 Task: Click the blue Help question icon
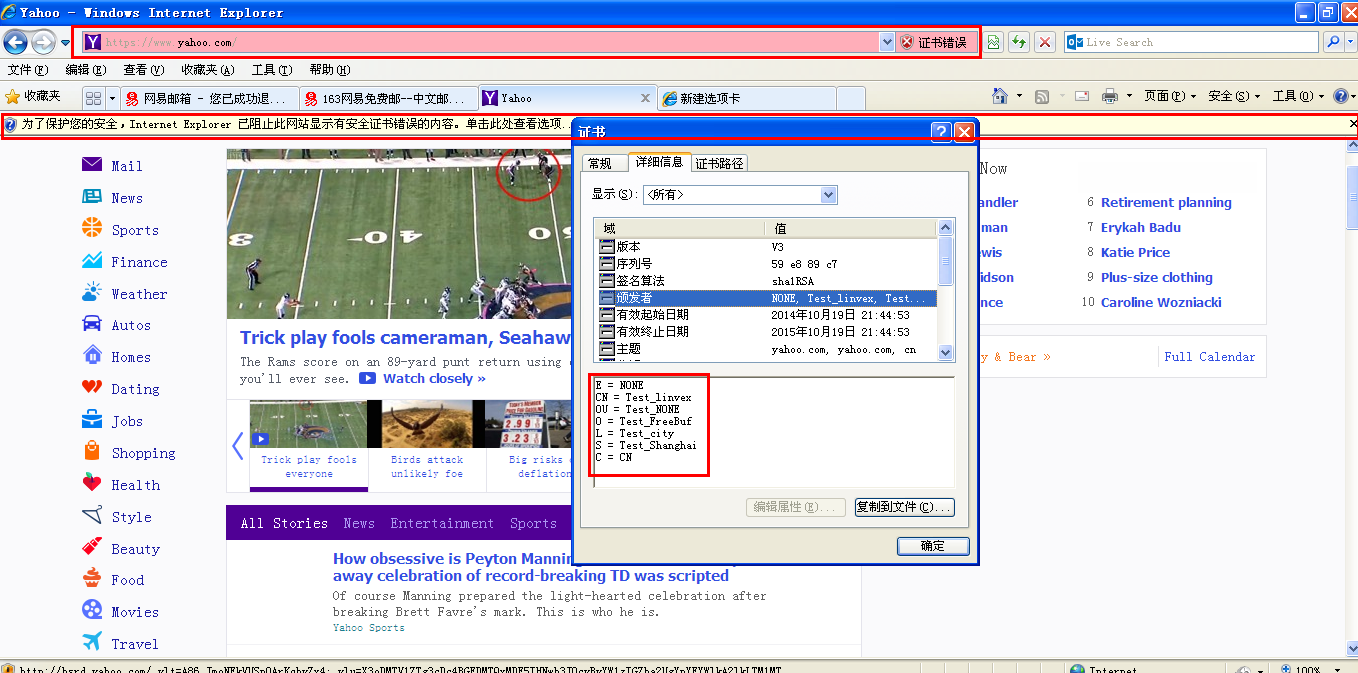click(x=1341, y=96)
